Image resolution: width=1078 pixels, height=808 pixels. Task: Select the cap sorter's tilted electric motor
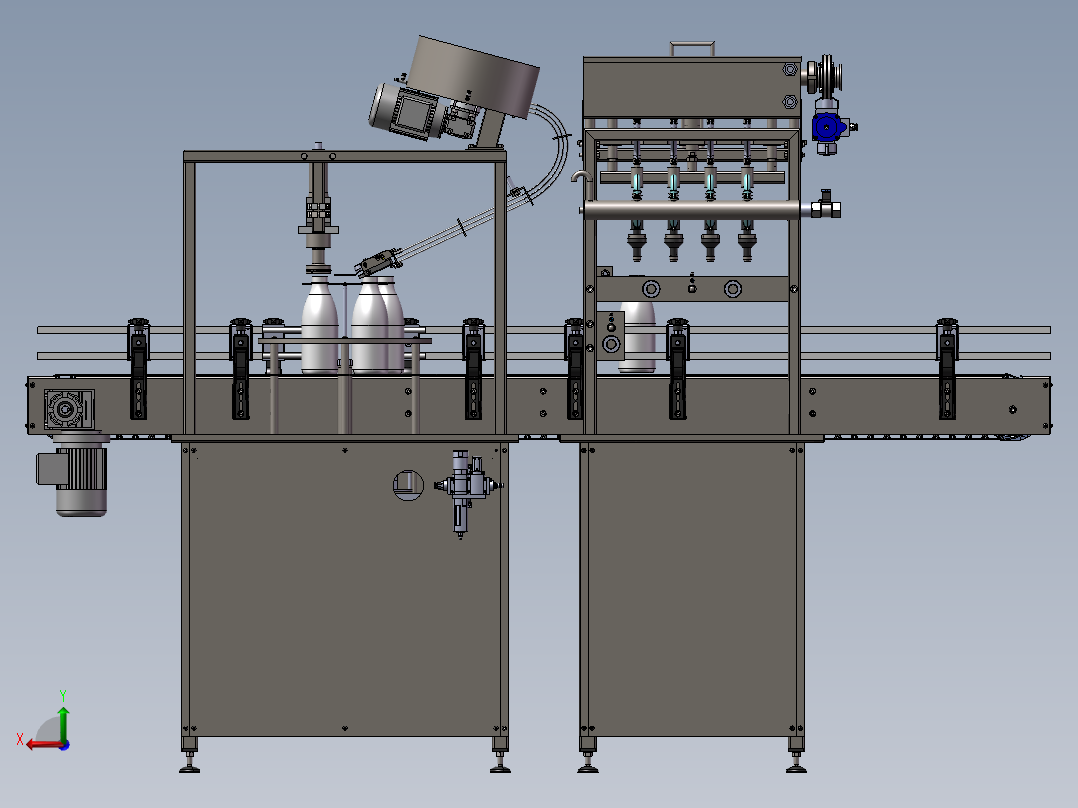pos(405,111)
